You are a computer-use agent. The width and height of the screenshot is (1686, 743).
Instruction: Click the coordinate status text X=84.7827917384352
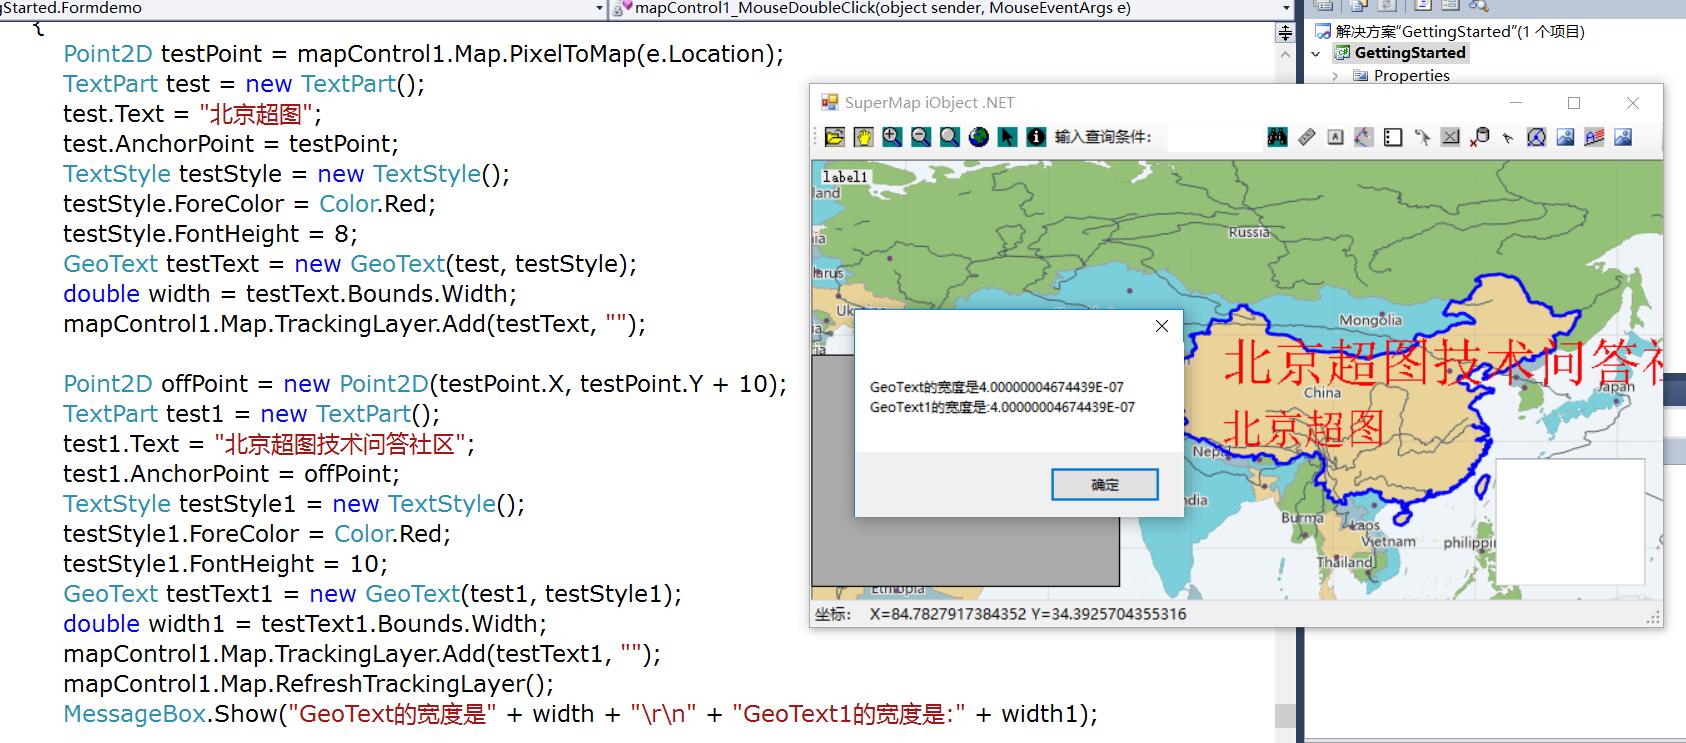pyautogui.click(x=948, y=614)
